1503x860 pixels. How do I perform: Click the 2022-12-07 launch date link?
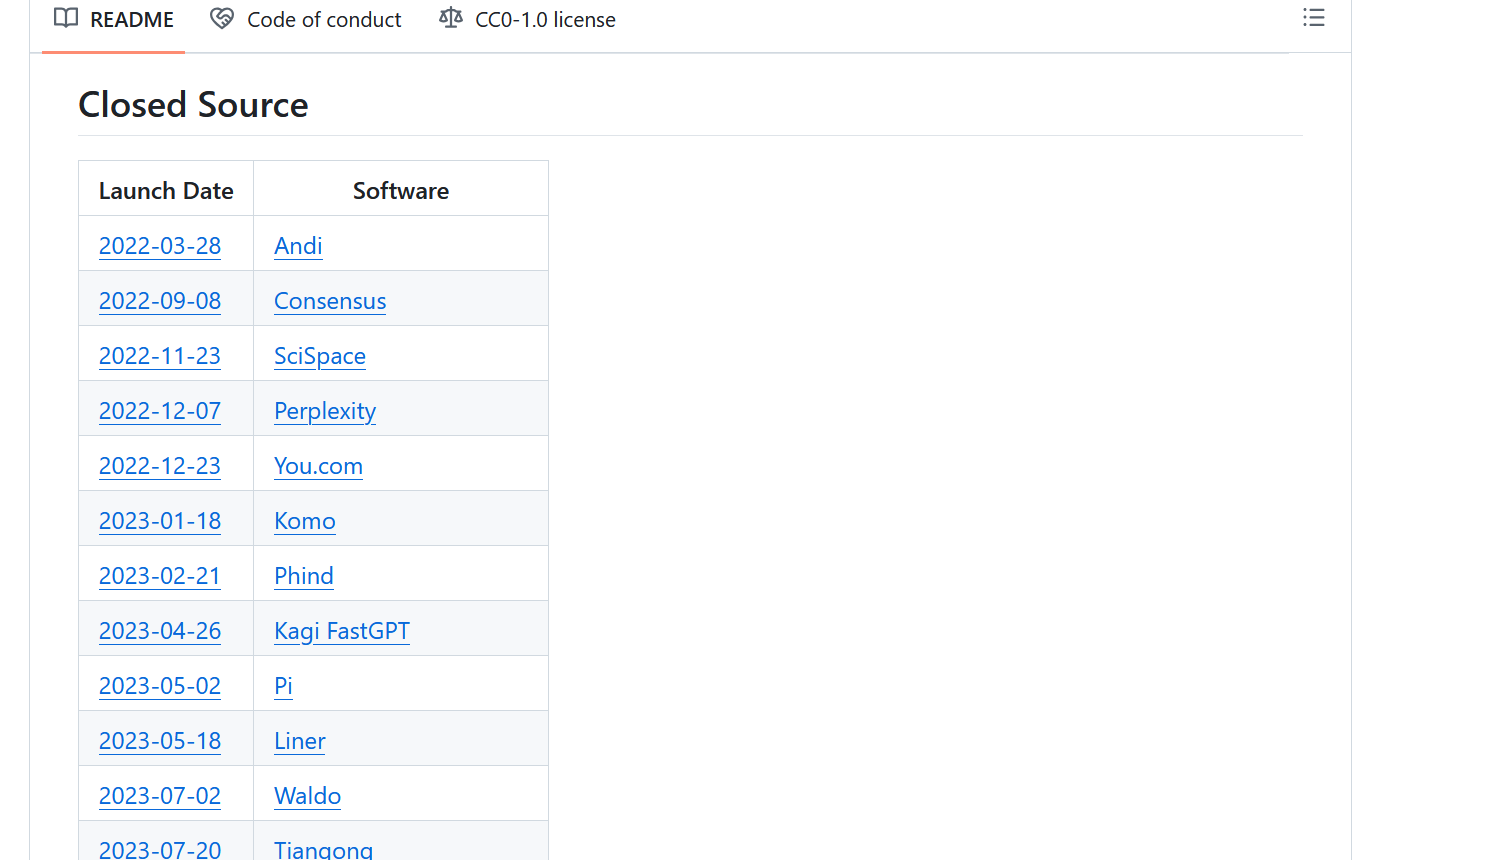(160, 411)
